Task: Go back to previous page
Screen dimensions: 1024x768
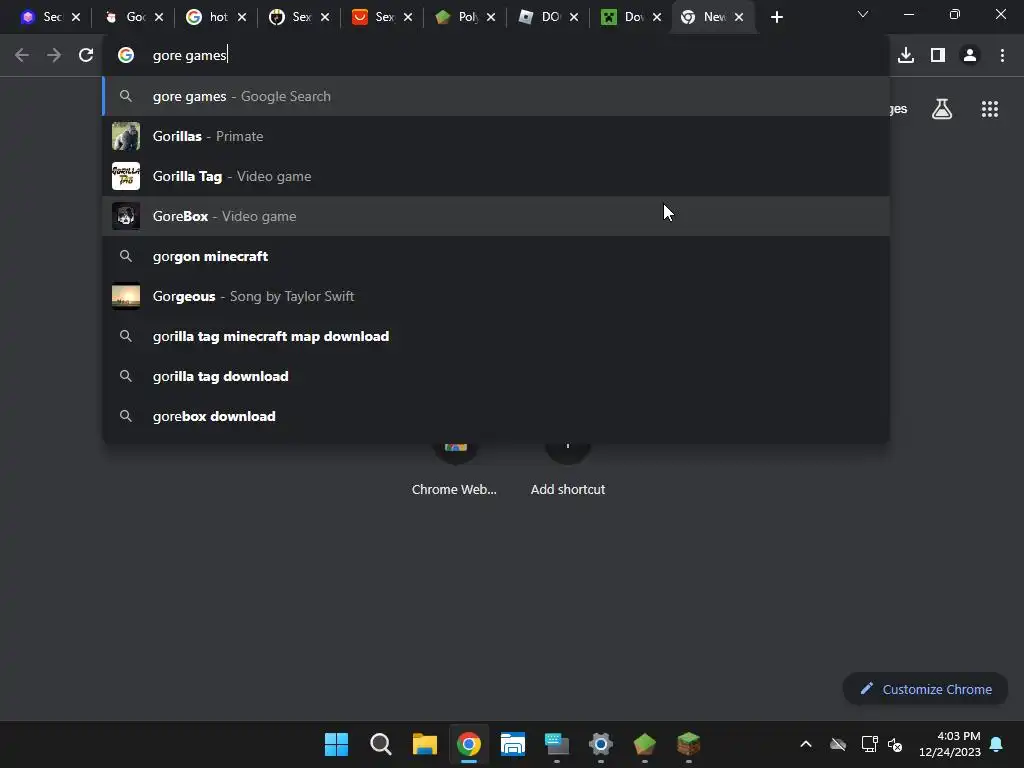Action: 22,56
